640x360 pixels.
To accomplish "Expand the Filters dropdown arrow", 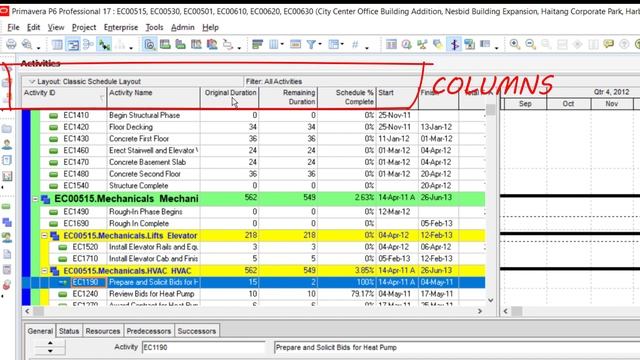I will click(320, 44).
